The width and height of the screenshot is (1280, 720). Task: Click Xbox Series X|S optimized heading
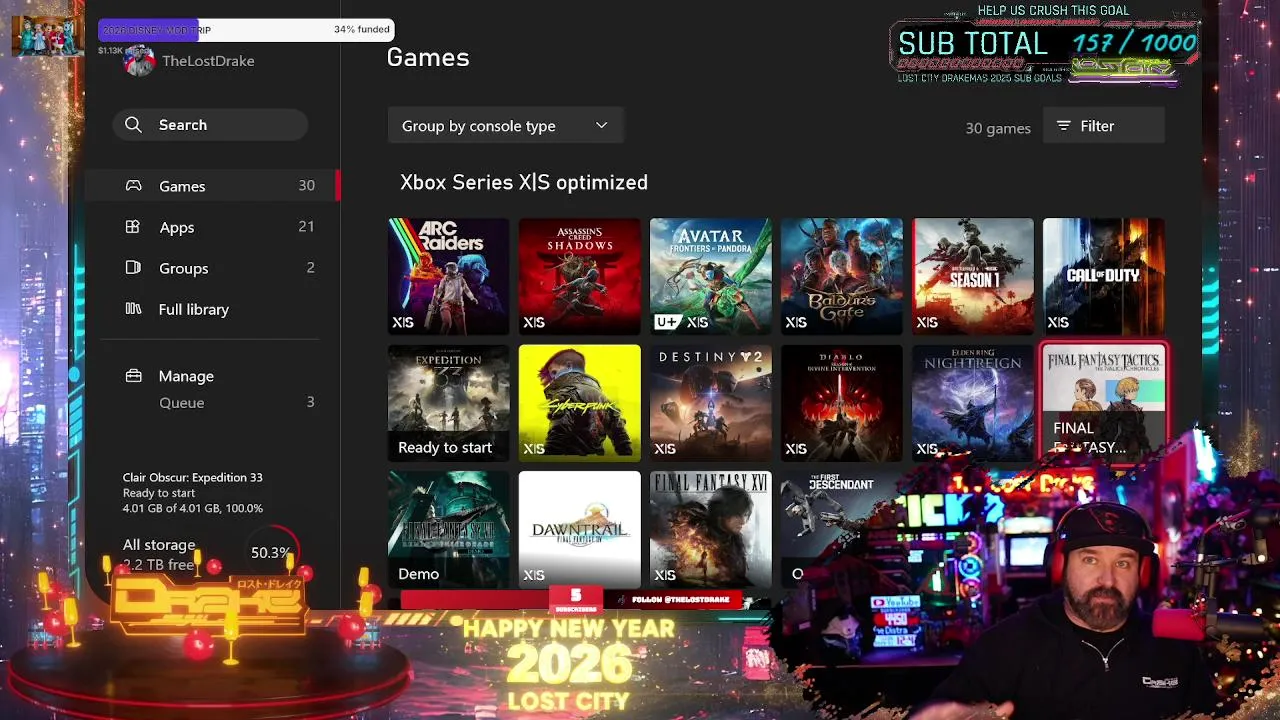pos(524,183)
